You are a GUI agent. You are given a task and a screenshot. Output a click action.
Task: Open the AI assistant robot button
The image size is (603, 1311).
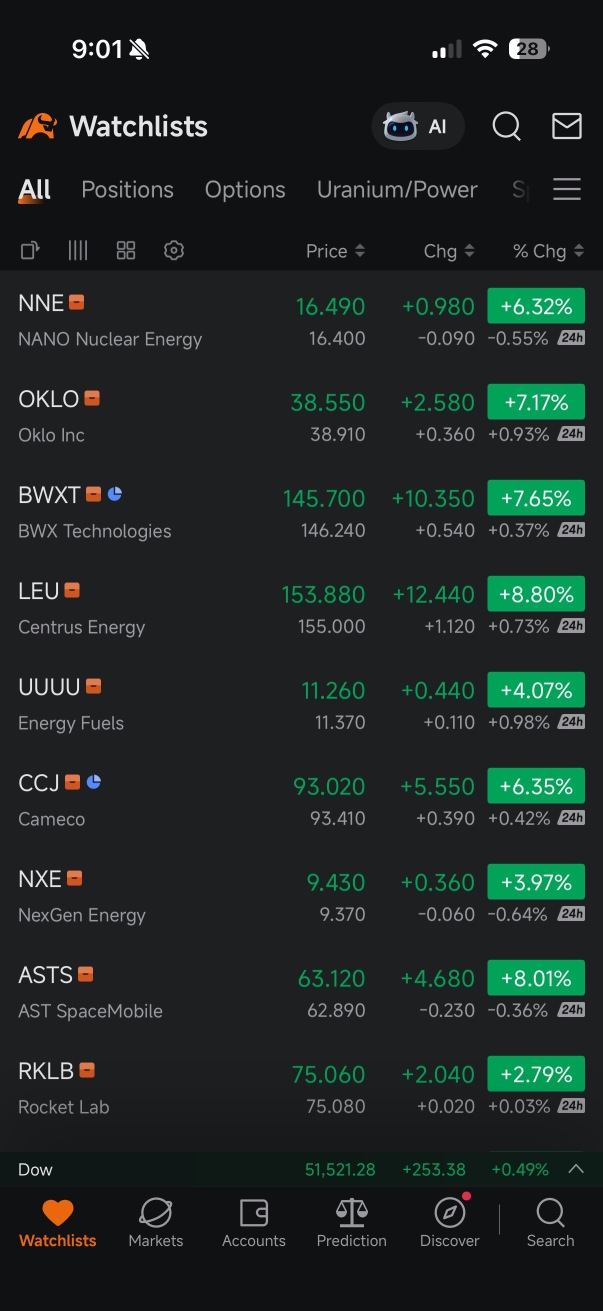coord(418,127)
